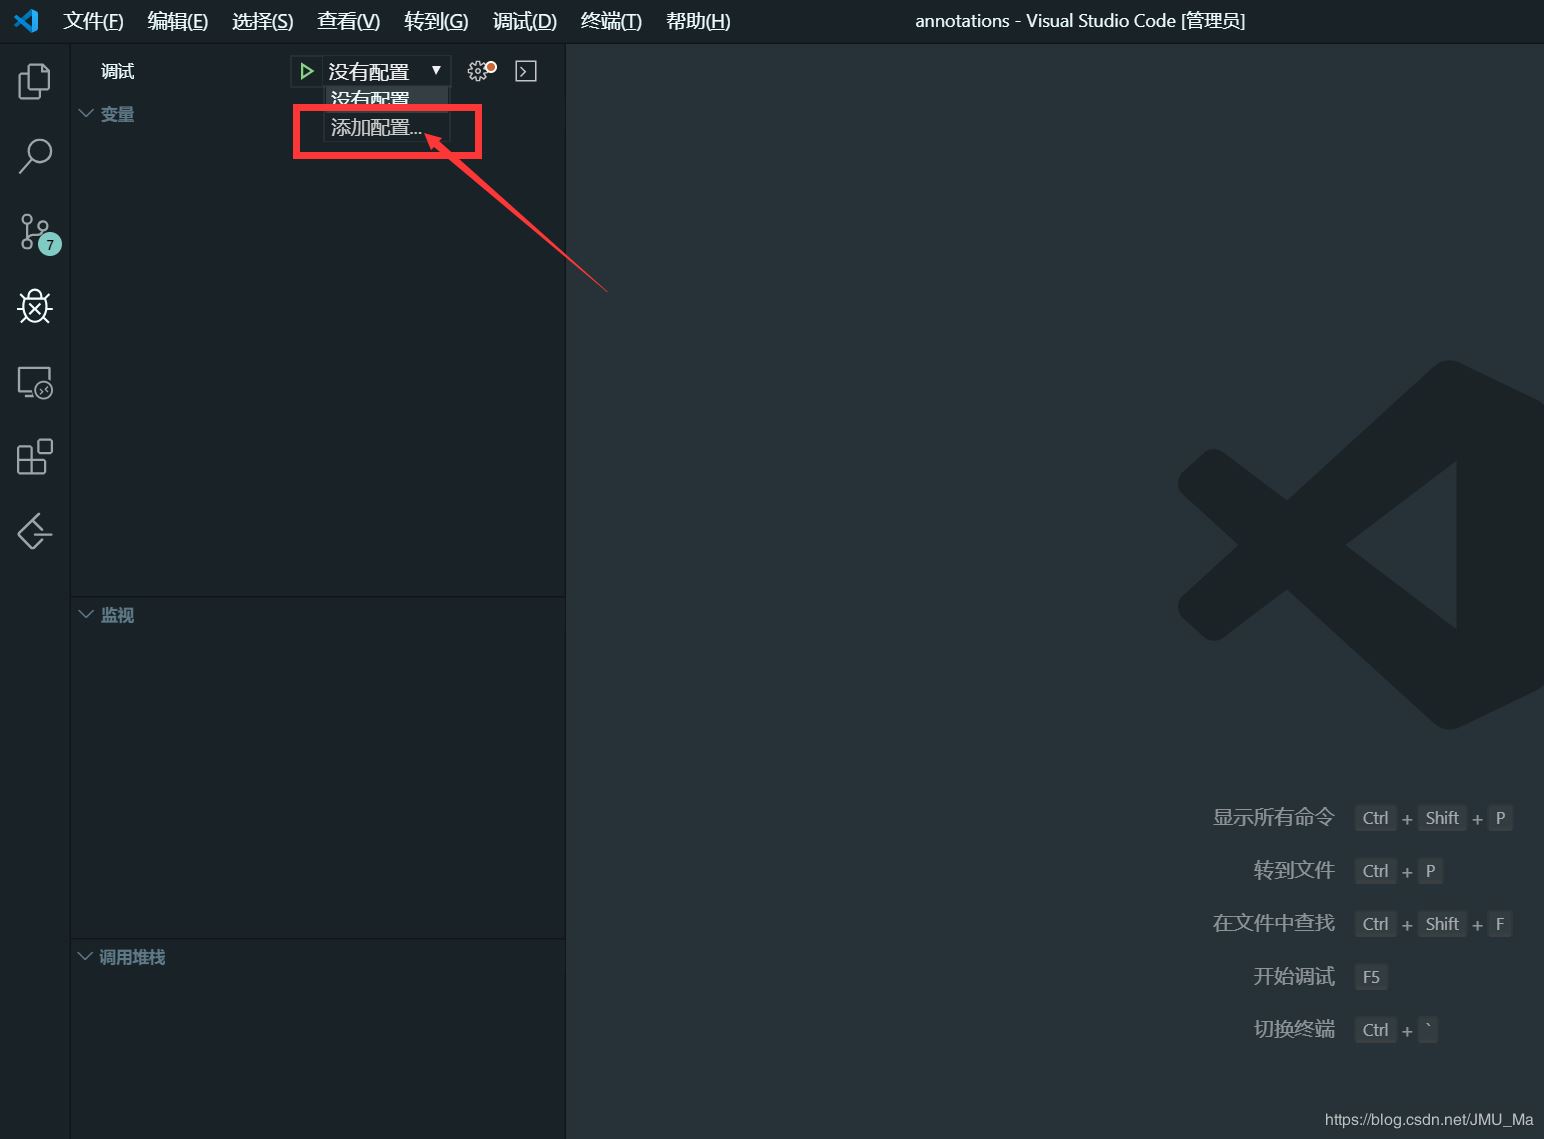Click the 显示所有命令 shortcut label

pos(1274,818)
